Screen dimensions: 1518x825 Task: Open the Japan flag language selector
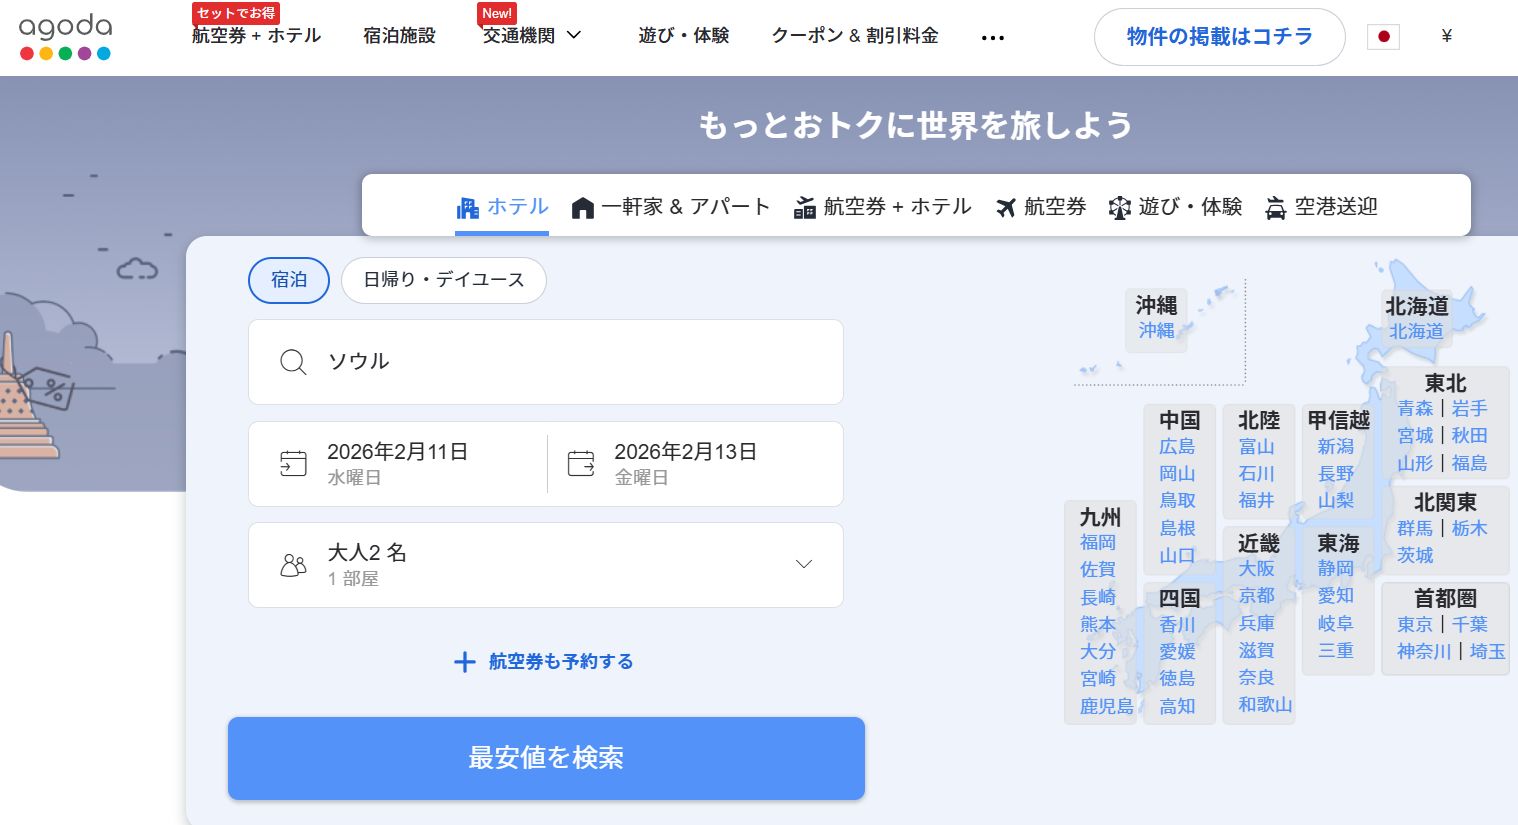click(1383, 37)
